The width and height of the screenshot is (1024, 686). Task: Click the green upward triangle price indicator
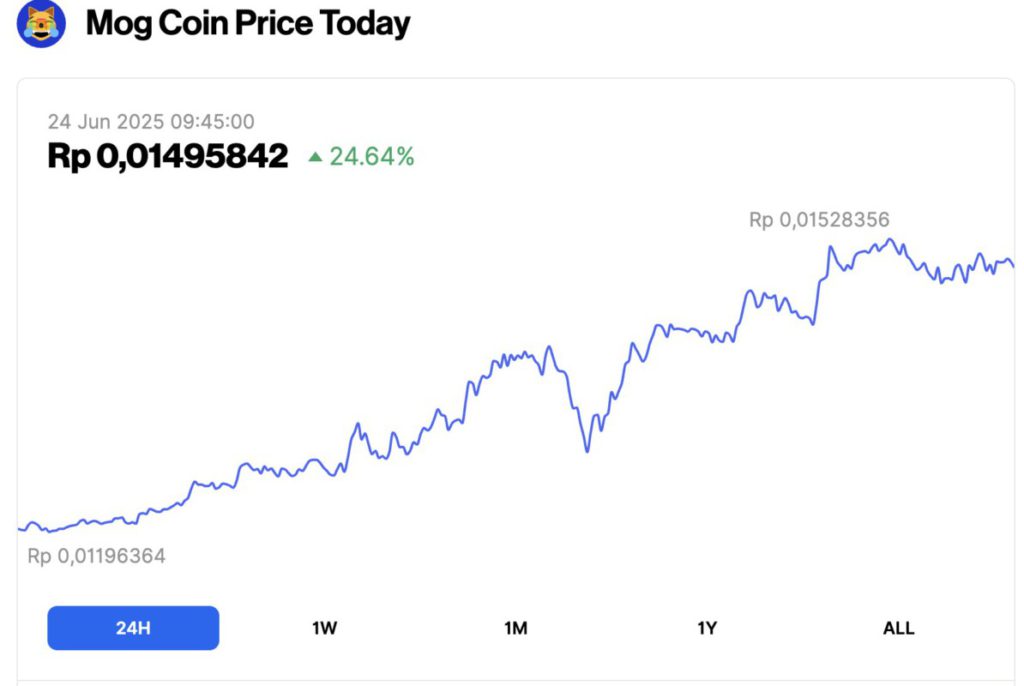pos(315,156)
